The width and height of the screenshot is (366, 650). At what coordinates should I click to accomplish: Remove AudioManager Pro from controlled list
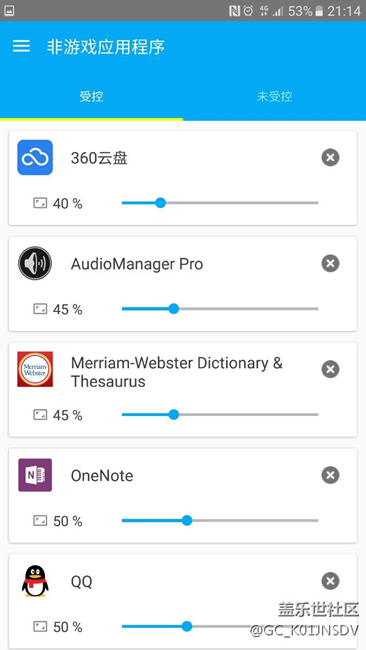point(330,263)
